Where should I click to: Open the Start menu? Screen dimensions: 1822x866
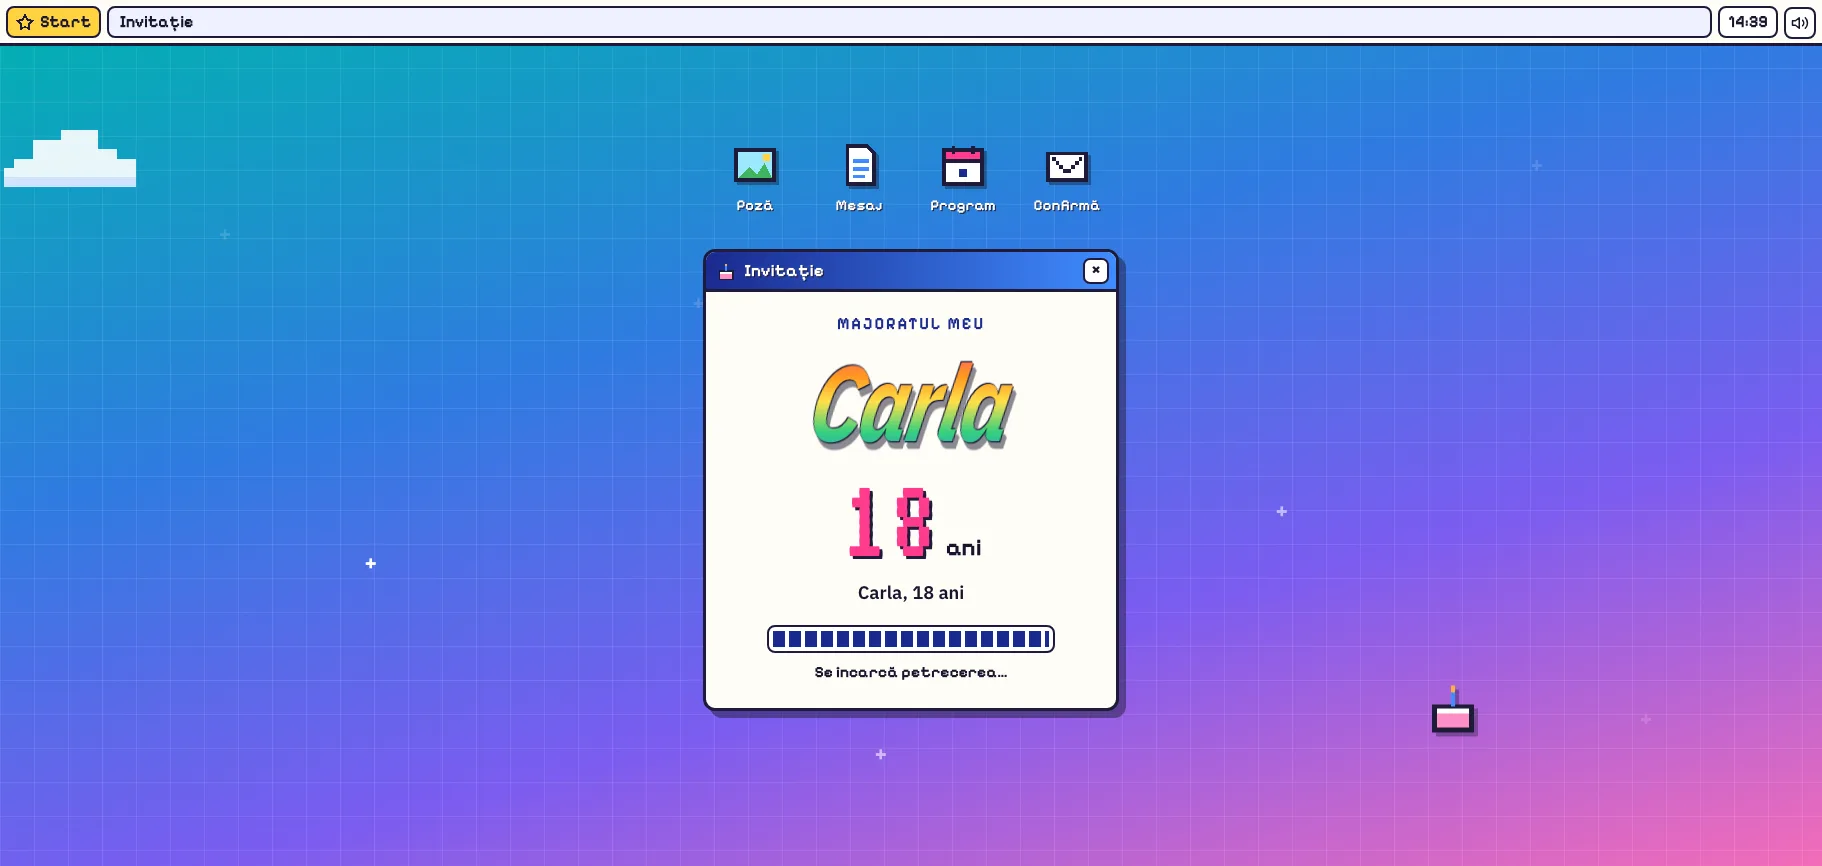coord(53,22)
